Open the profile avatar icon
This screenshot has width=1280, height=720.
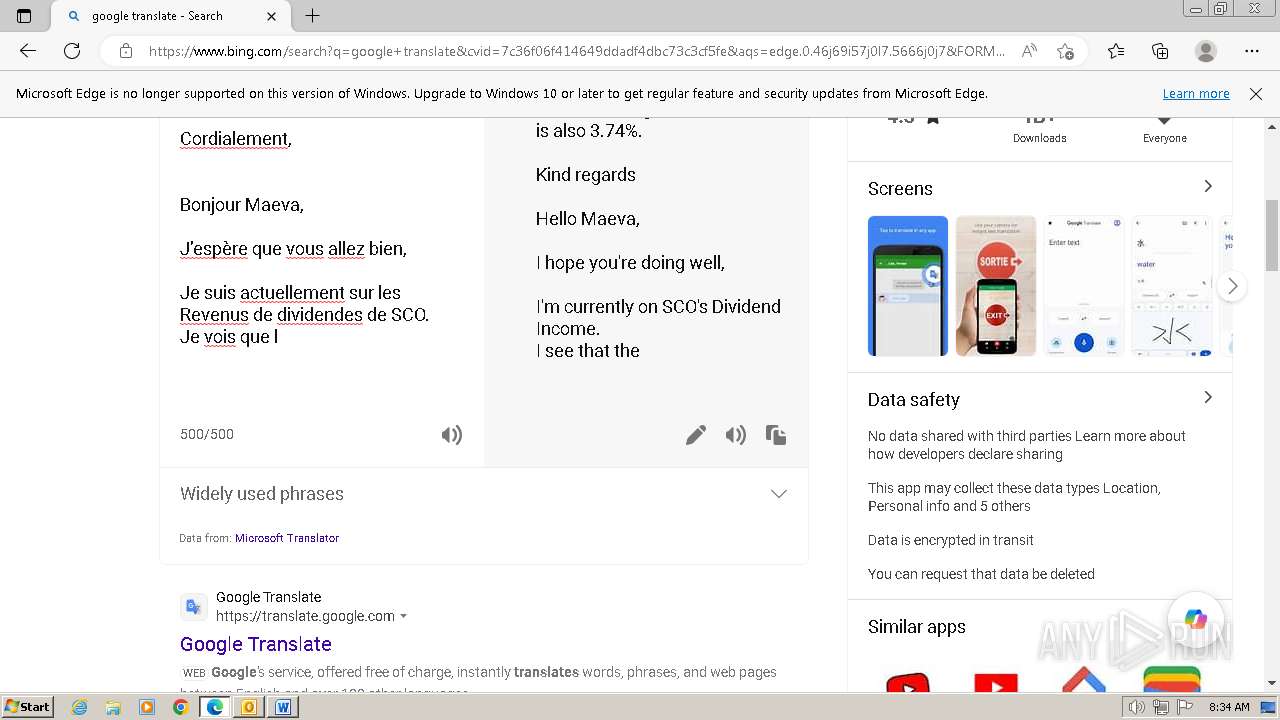1206,51
